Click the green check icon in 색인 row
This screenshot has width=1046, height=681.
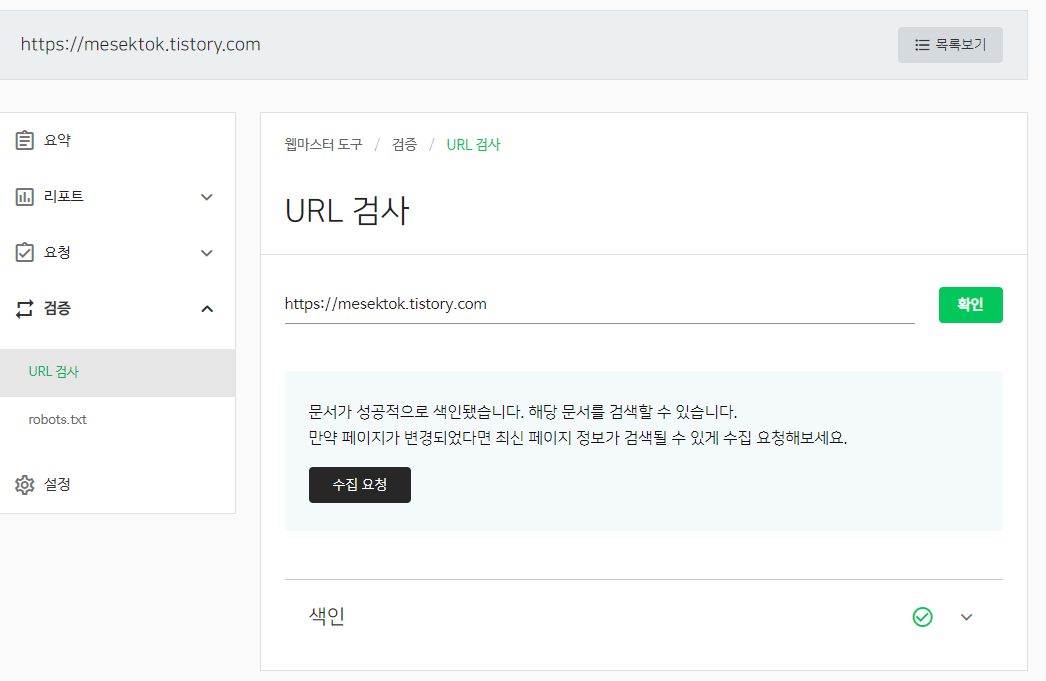pos(923,617)
